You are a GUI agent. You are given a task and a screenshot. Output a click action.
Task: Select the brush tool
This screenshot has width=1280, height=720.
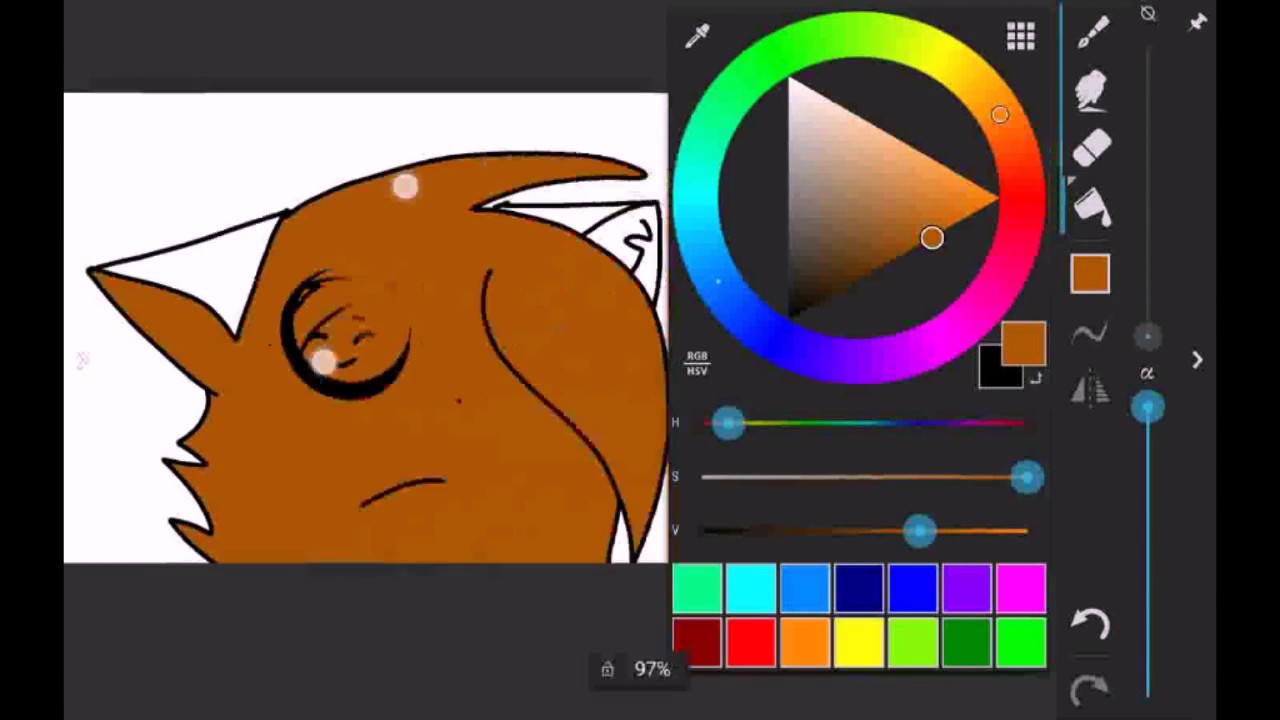pos(1092,32)
